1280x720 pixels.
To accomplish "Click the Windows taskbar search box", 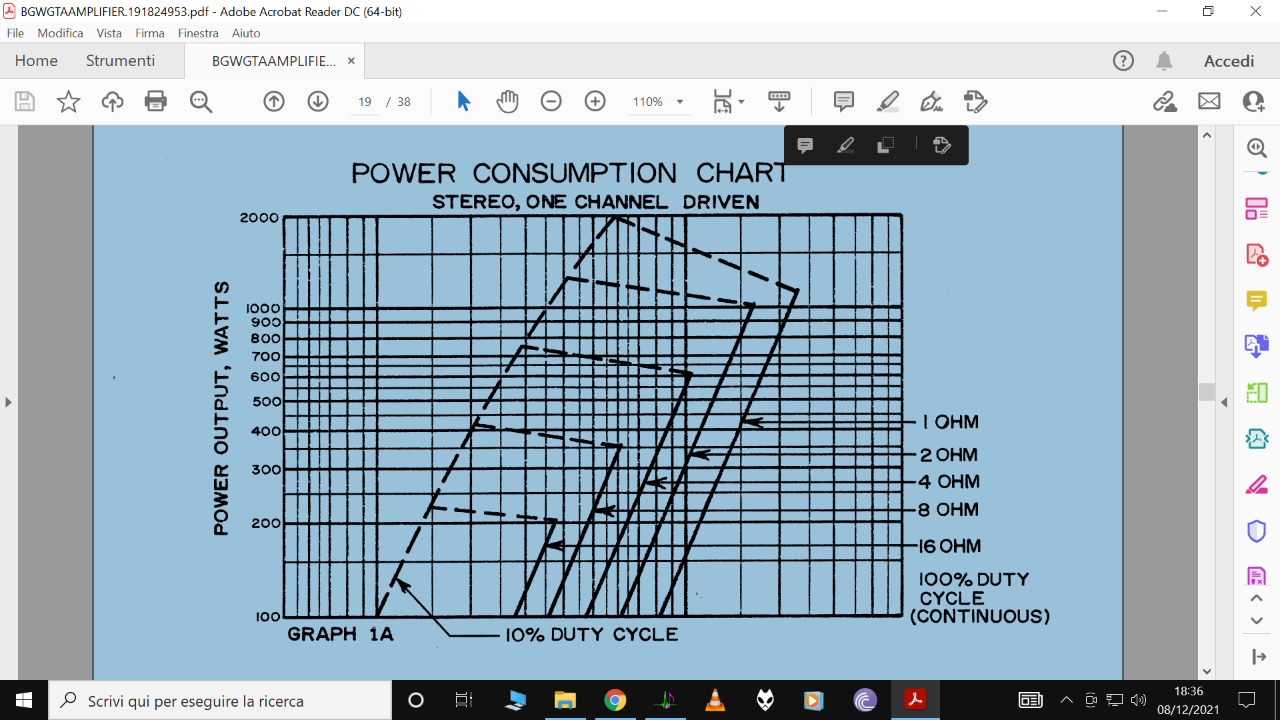I will [x=220, y=700].
